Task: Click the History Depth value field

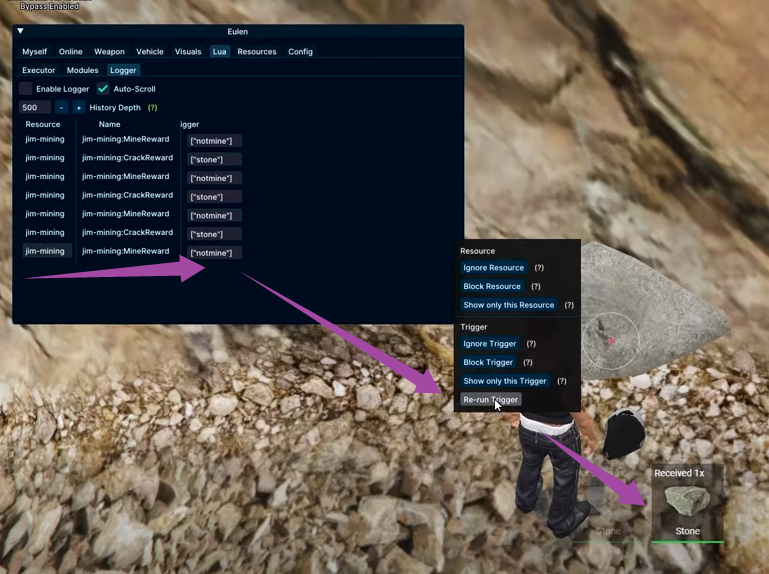Action: (35, 107)
